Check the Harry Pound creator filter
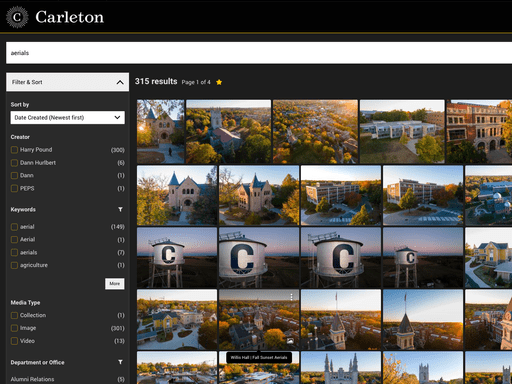The height and width of the screenshot is (384, 512). click(14, 150)
